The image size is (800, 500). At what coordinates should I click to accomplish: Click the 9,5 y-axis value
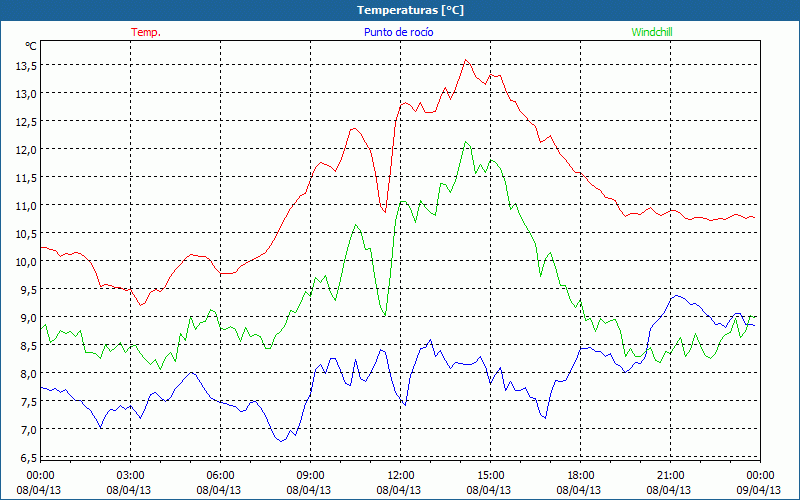28,289
